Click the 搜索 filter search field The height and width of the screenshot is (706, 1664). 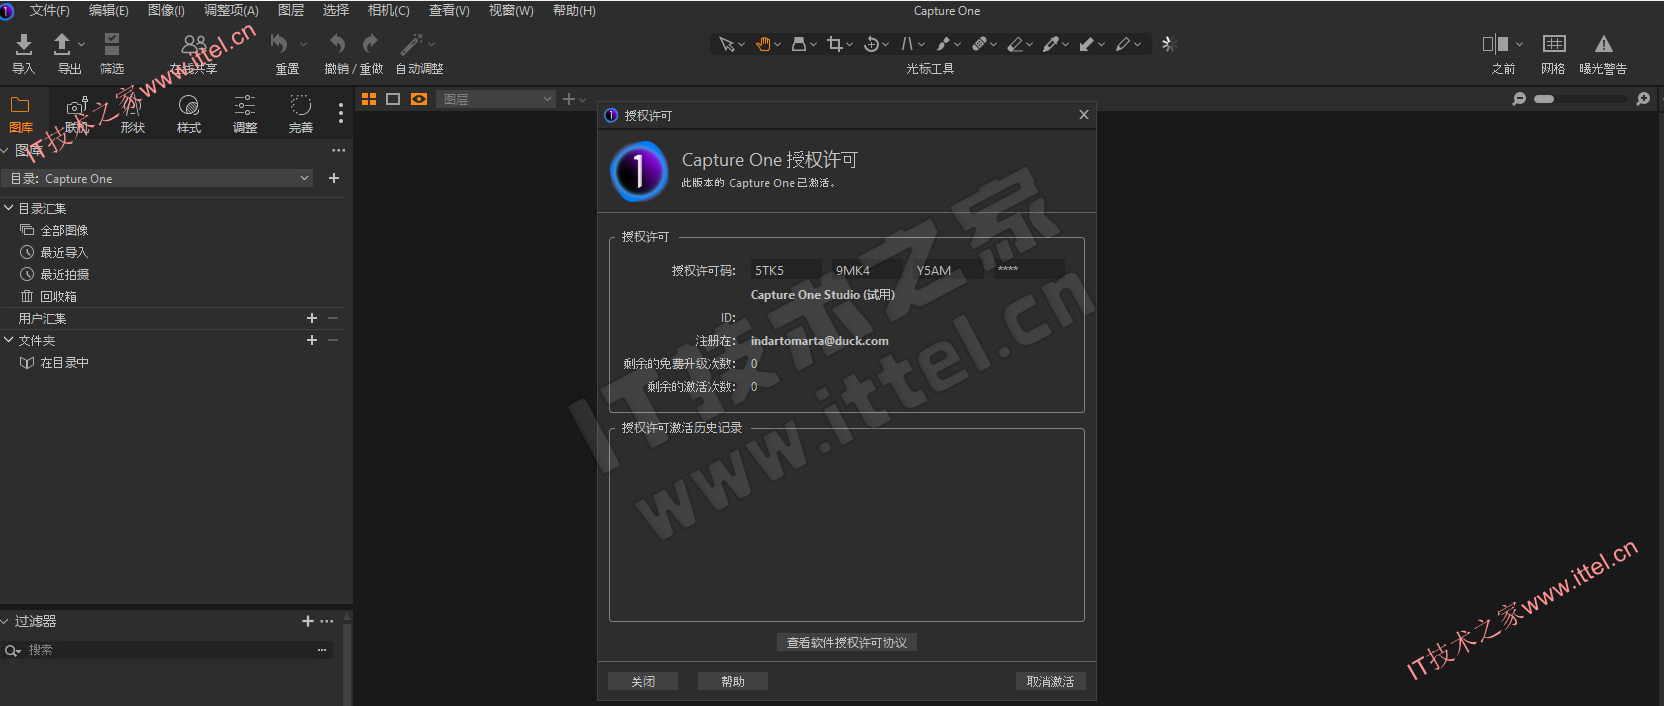coord(165,650)
